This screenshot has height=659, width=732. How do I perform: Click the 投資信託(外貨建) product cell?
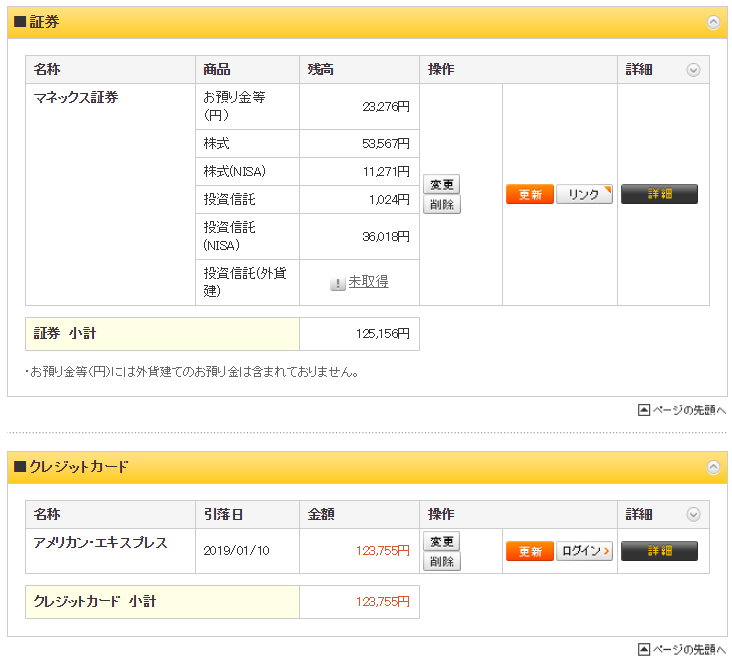(x=247, y=283)
